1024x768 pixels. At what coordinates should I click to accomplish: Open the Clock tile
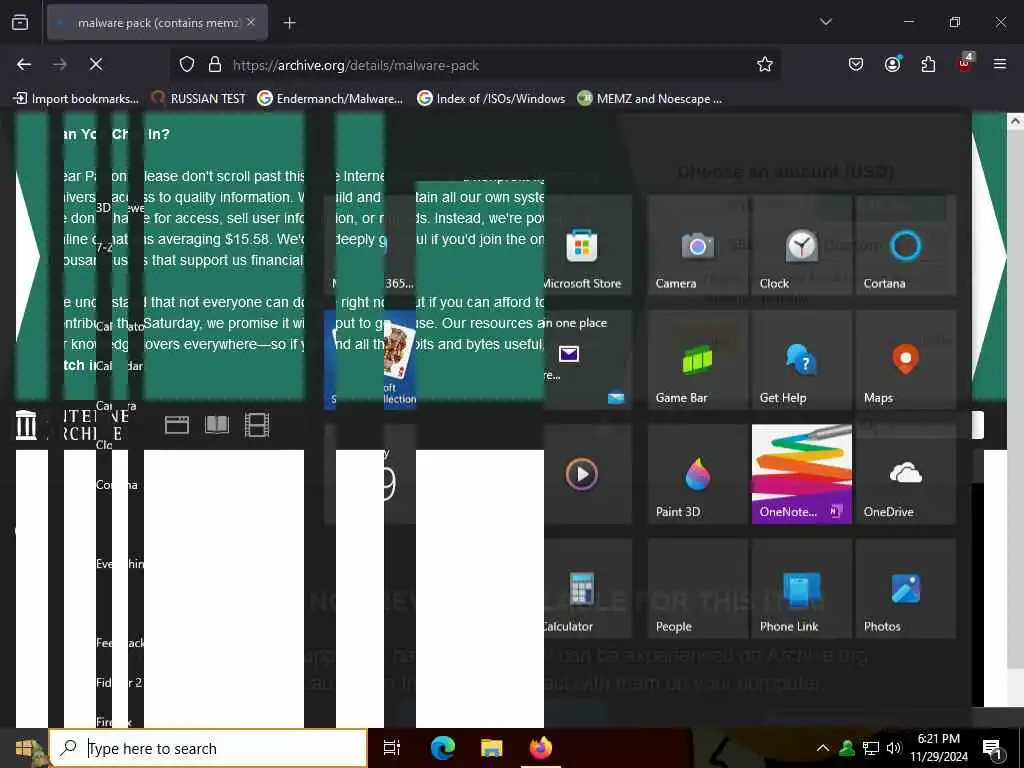coord(801,246)
